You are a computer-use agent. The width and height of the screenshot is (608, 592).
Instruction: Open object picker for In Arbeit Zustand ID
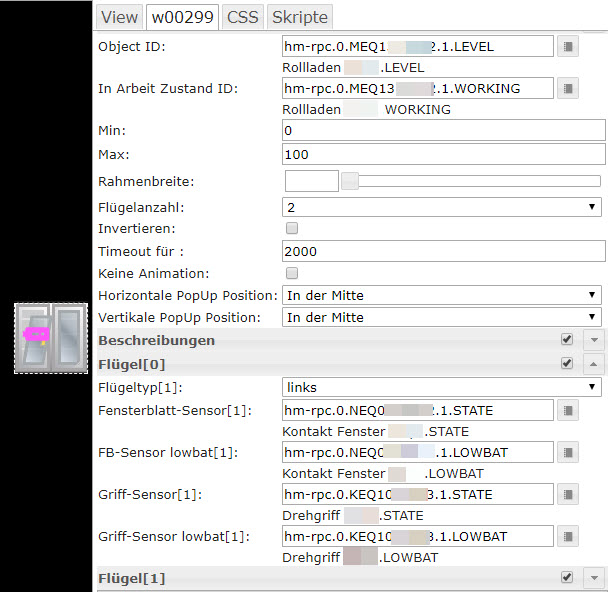point(568,88)
